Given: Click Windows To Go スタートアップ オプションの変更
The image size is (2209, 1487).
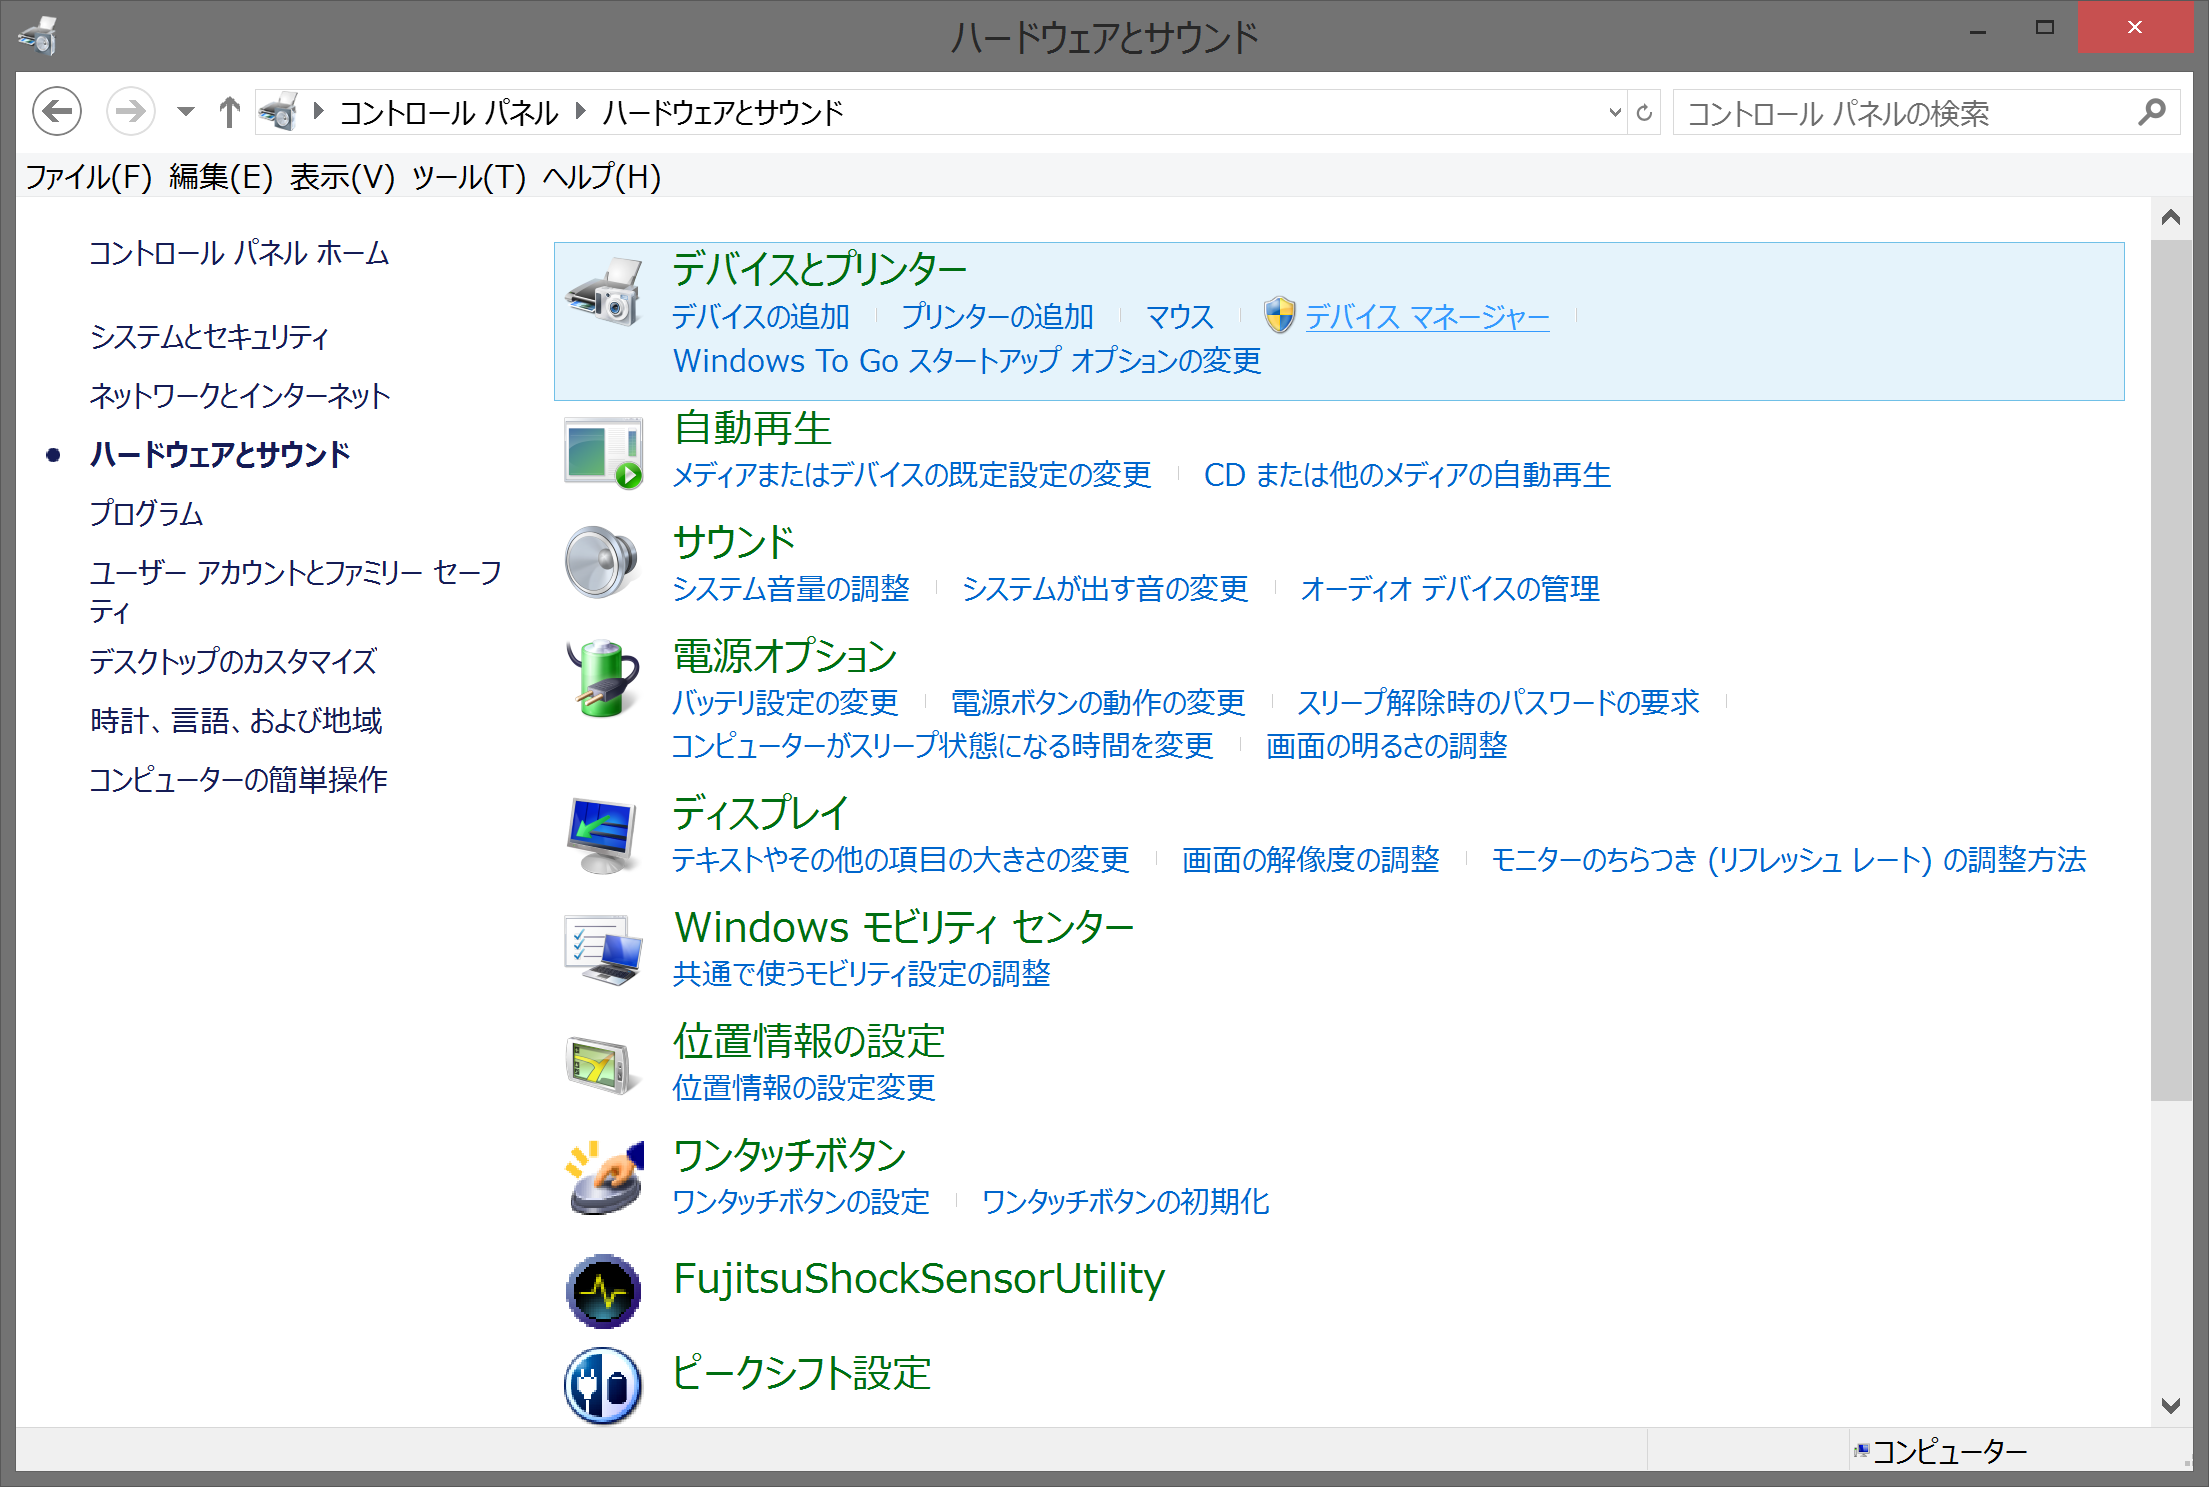Looking at the screenshot, I should pyautogui.click(x=967, y=360).
